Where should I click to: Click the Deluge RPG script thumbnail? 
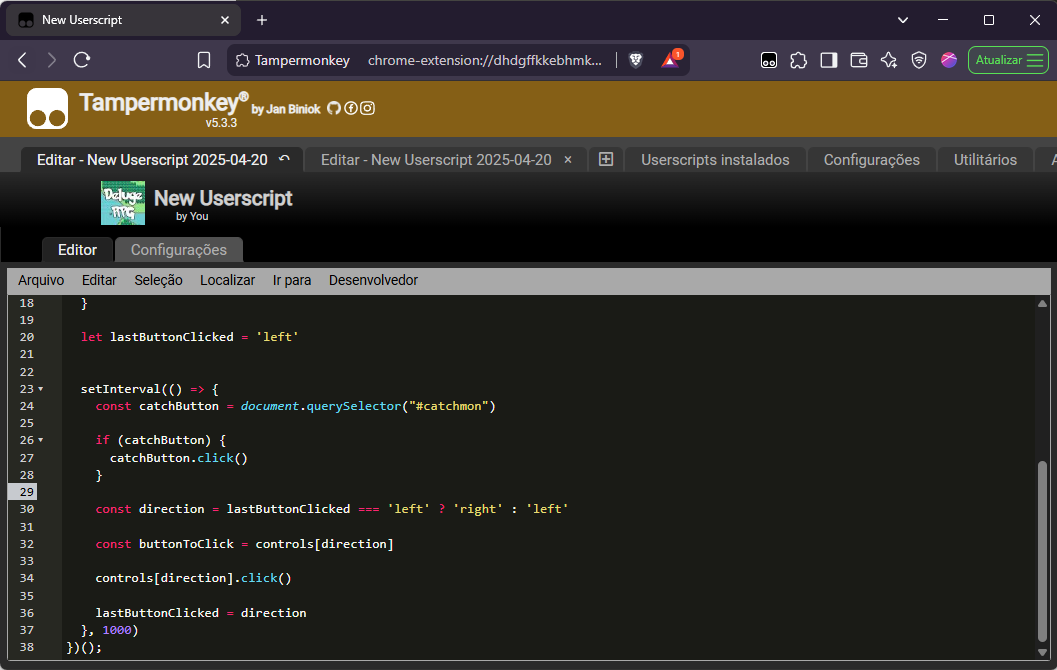[123, 203]
